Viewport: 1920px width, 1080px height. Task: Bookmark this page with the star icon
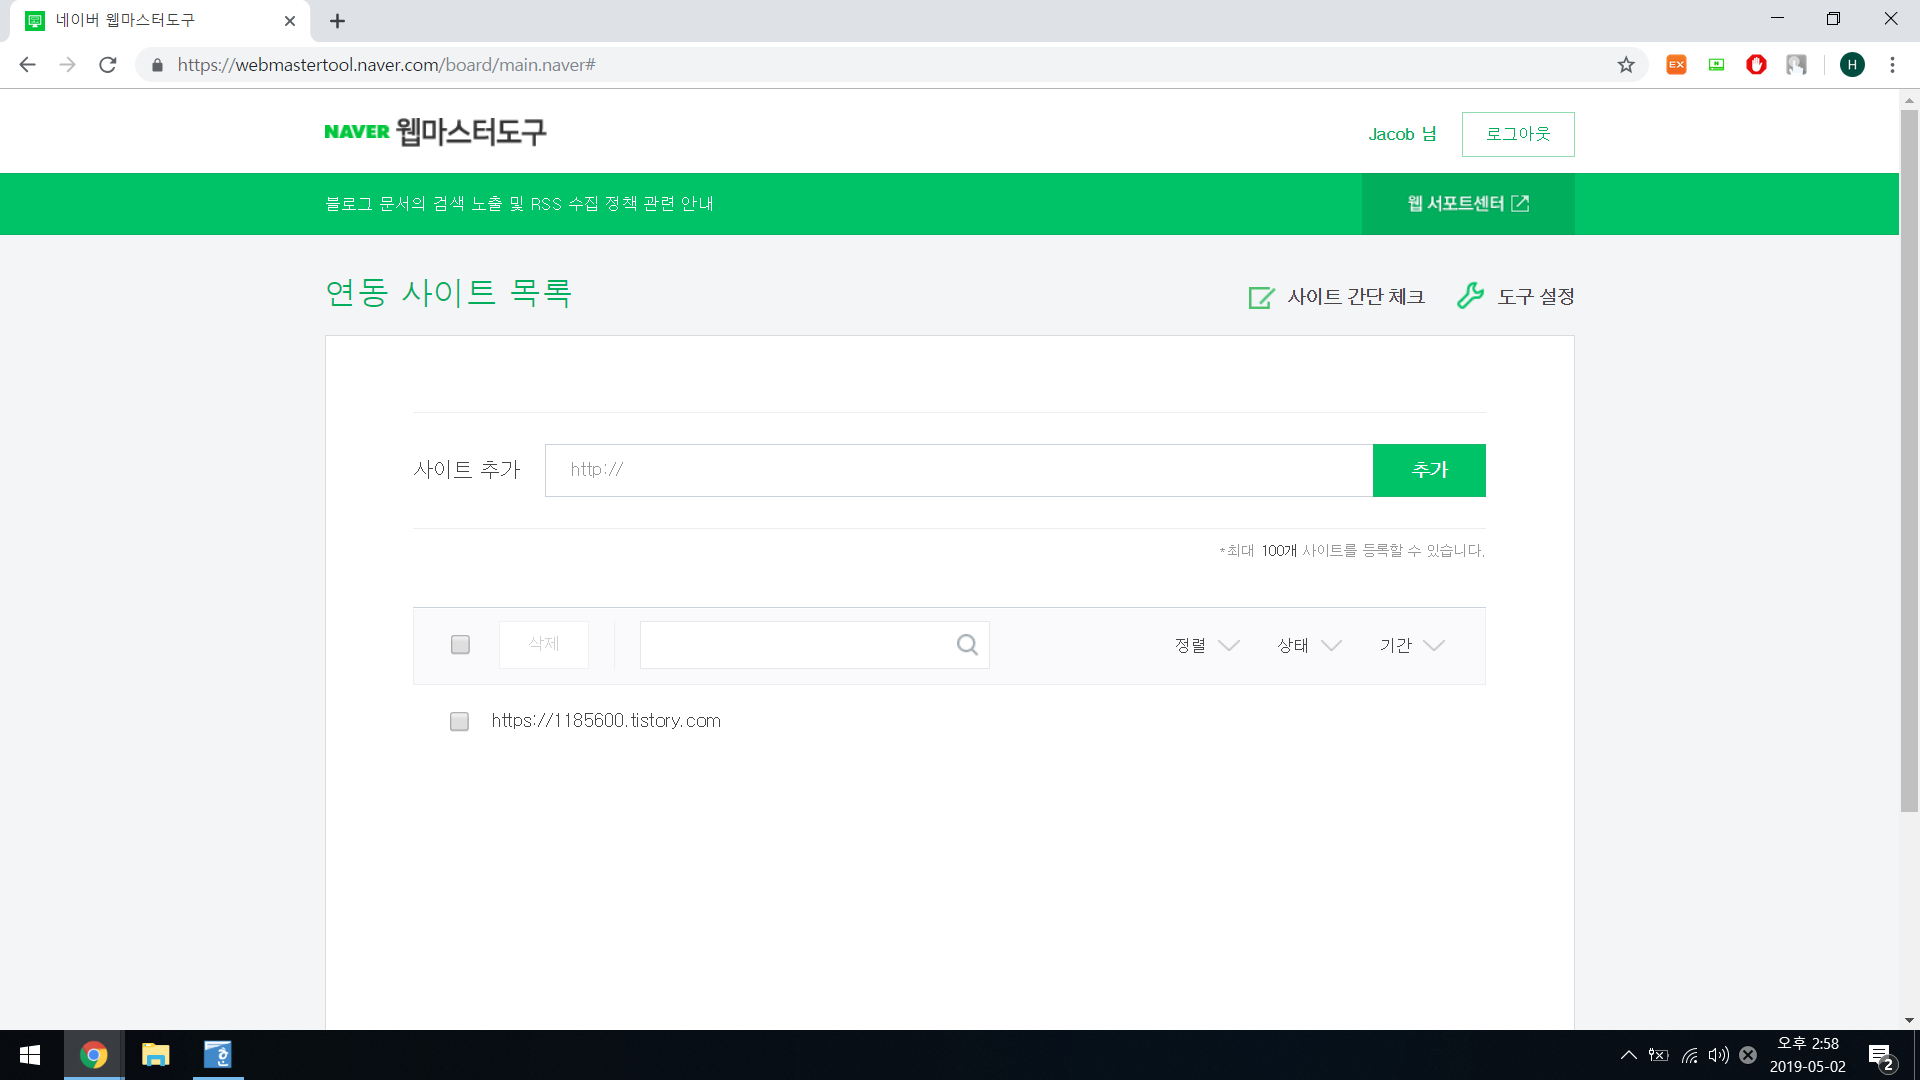1626,65
